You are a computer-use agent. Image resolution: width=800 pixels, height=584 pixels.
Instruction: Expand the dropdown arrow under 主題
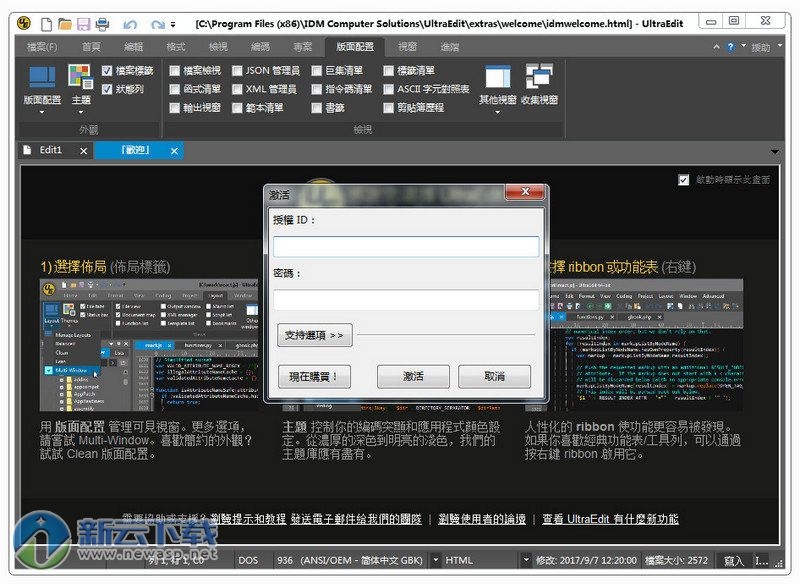click(81, 112)
